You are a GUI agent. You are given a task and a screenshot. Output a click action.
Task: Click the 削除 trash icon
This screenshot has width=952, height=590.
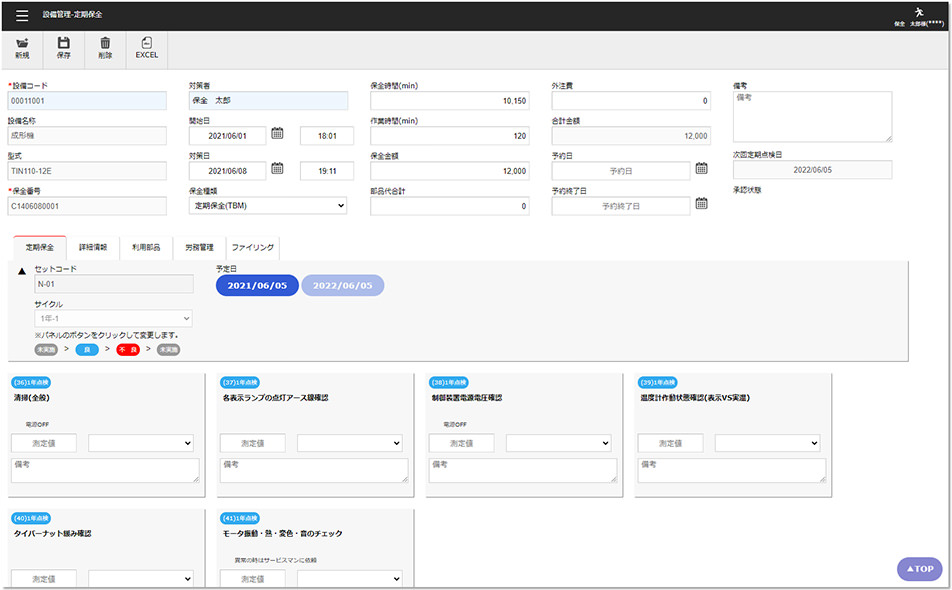coord(105,43)
